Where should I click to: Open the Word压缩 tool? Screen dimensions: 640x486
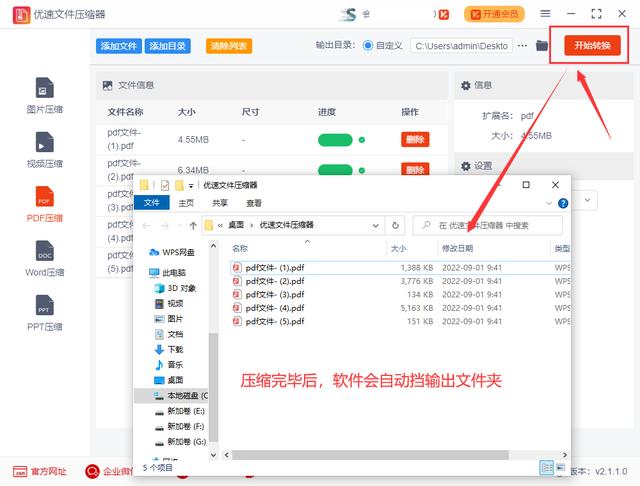click(x=44, y=258)
